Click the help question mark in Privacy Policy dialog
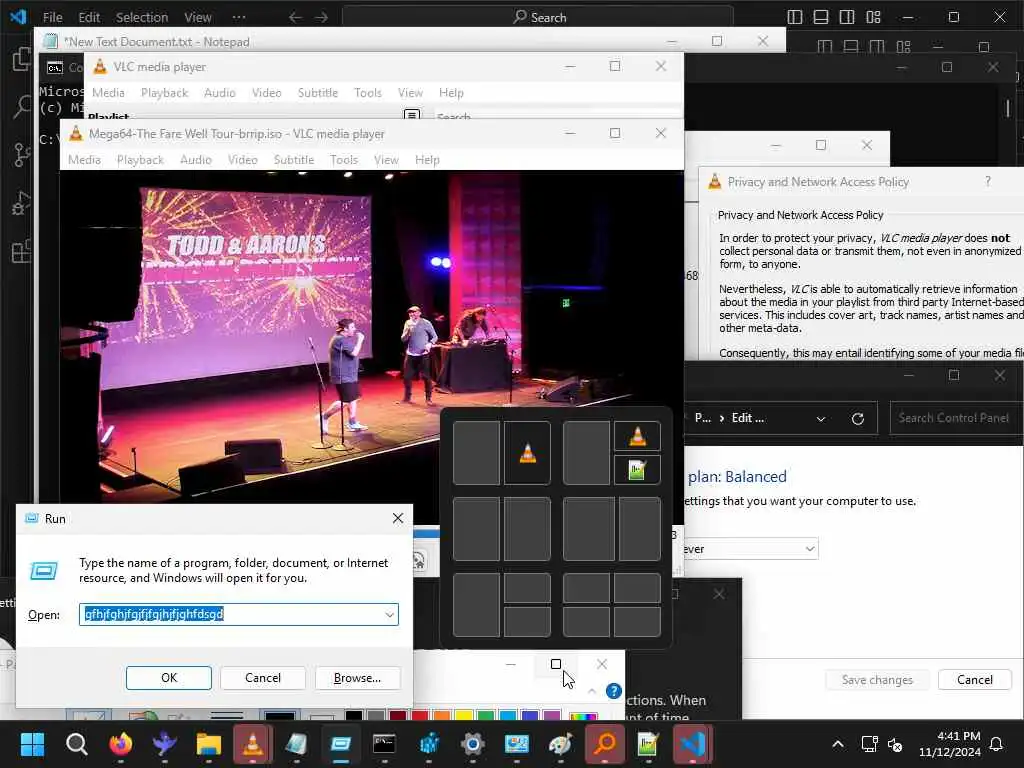The image size is (1024, 768). [987, 182]
